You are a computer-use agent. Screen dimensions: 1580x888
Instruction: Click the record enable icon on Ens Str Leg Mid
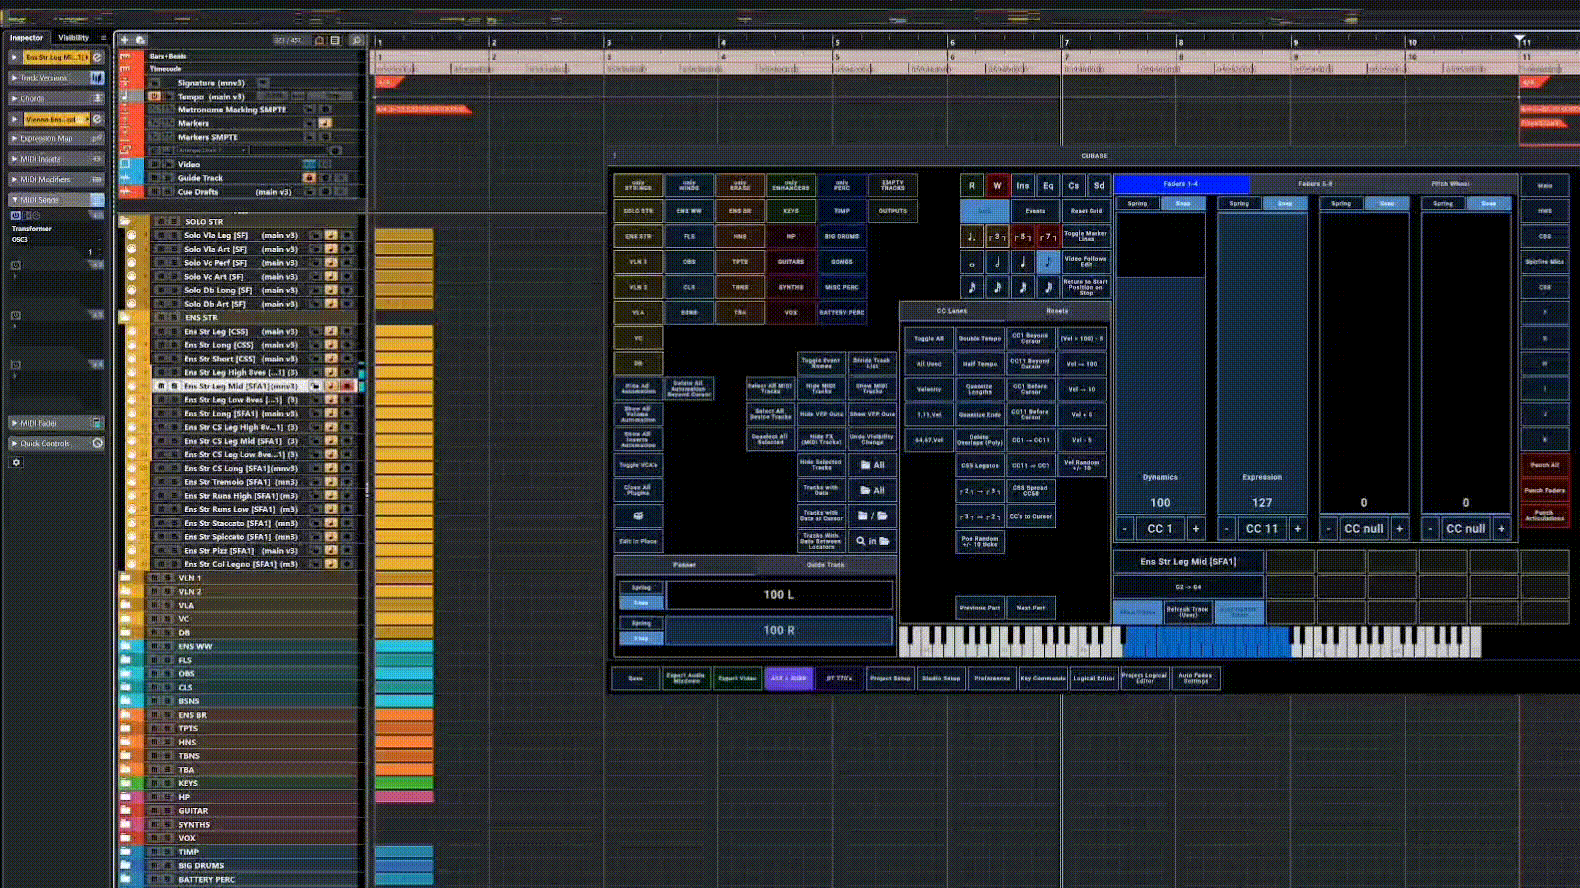coord(347,386)
